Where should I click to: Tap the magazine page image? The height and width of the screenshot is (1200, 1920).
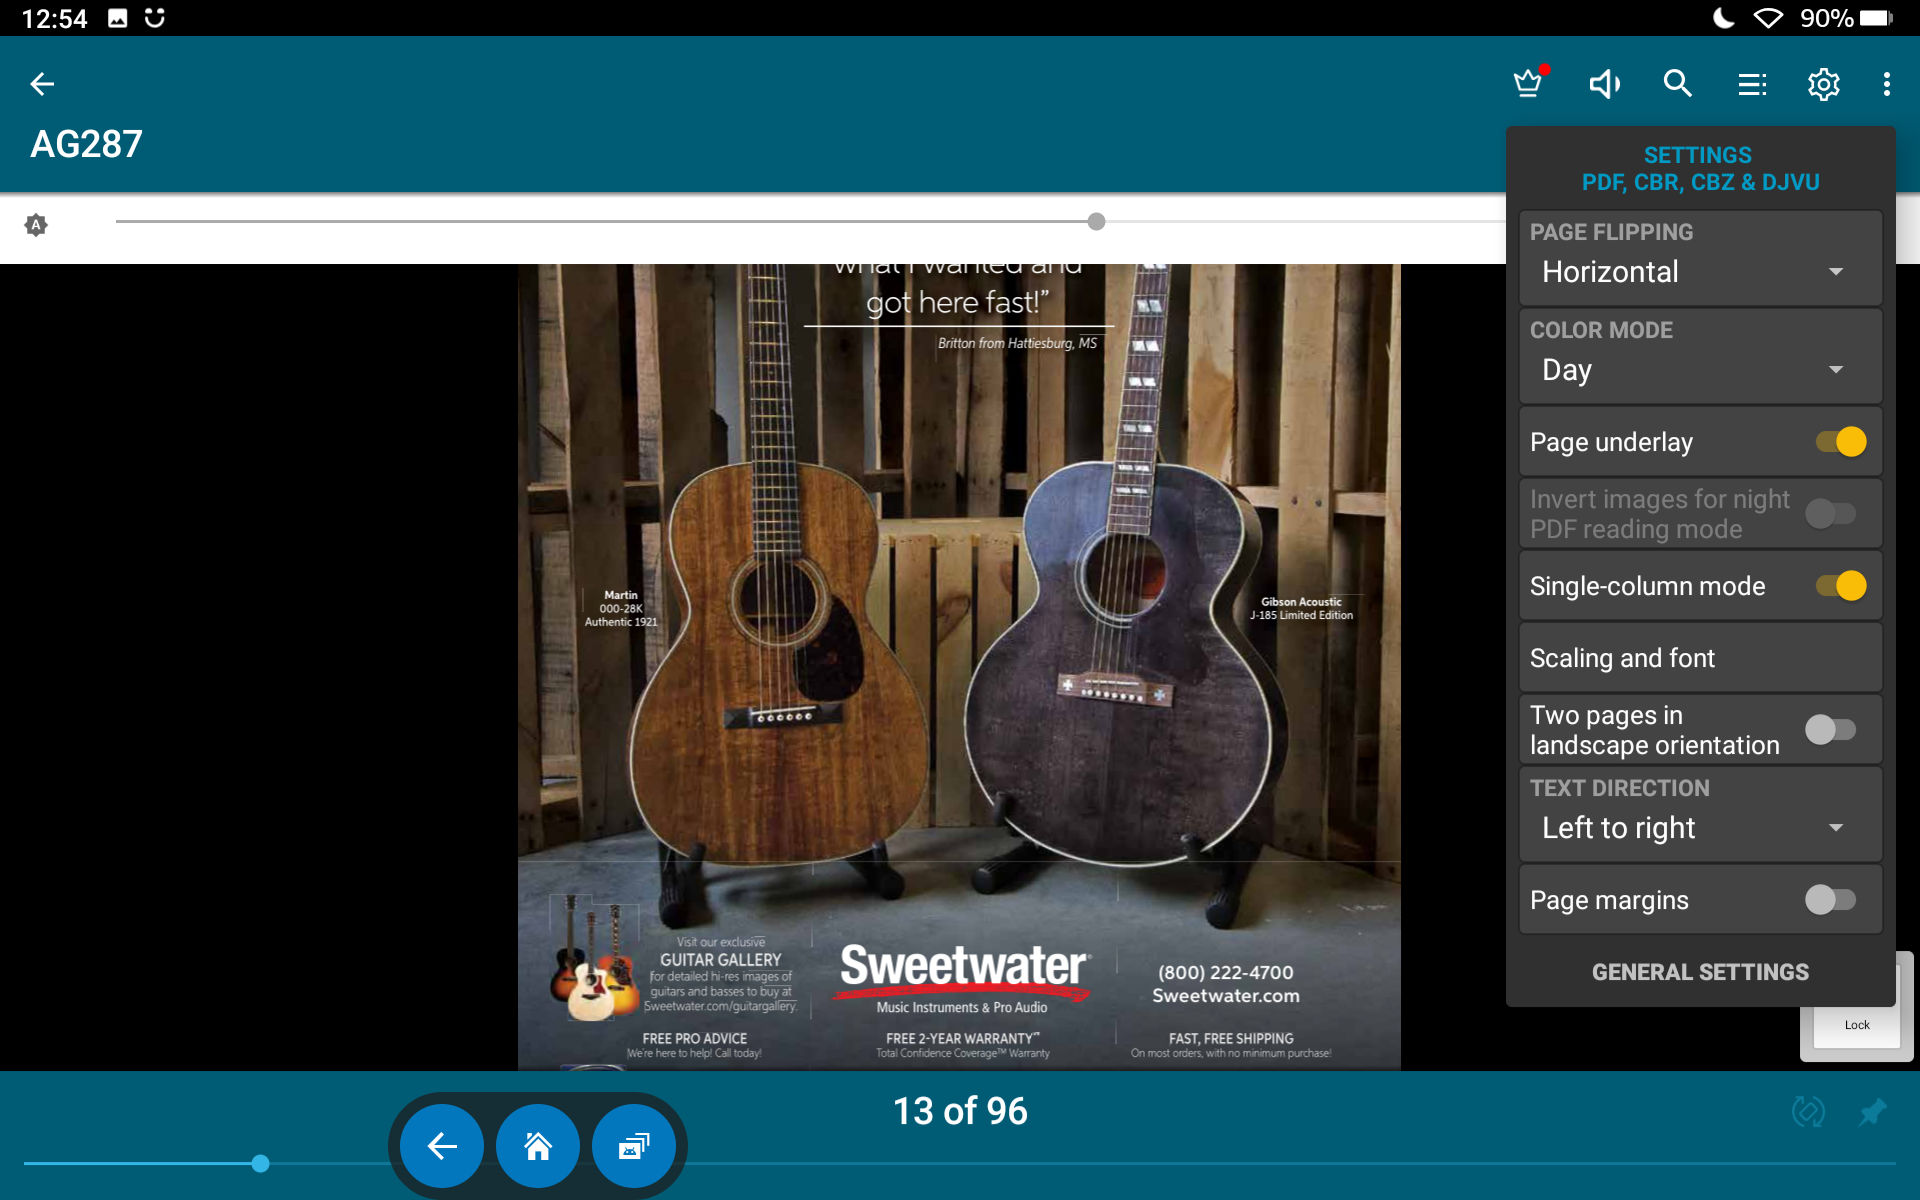(959, 667)
